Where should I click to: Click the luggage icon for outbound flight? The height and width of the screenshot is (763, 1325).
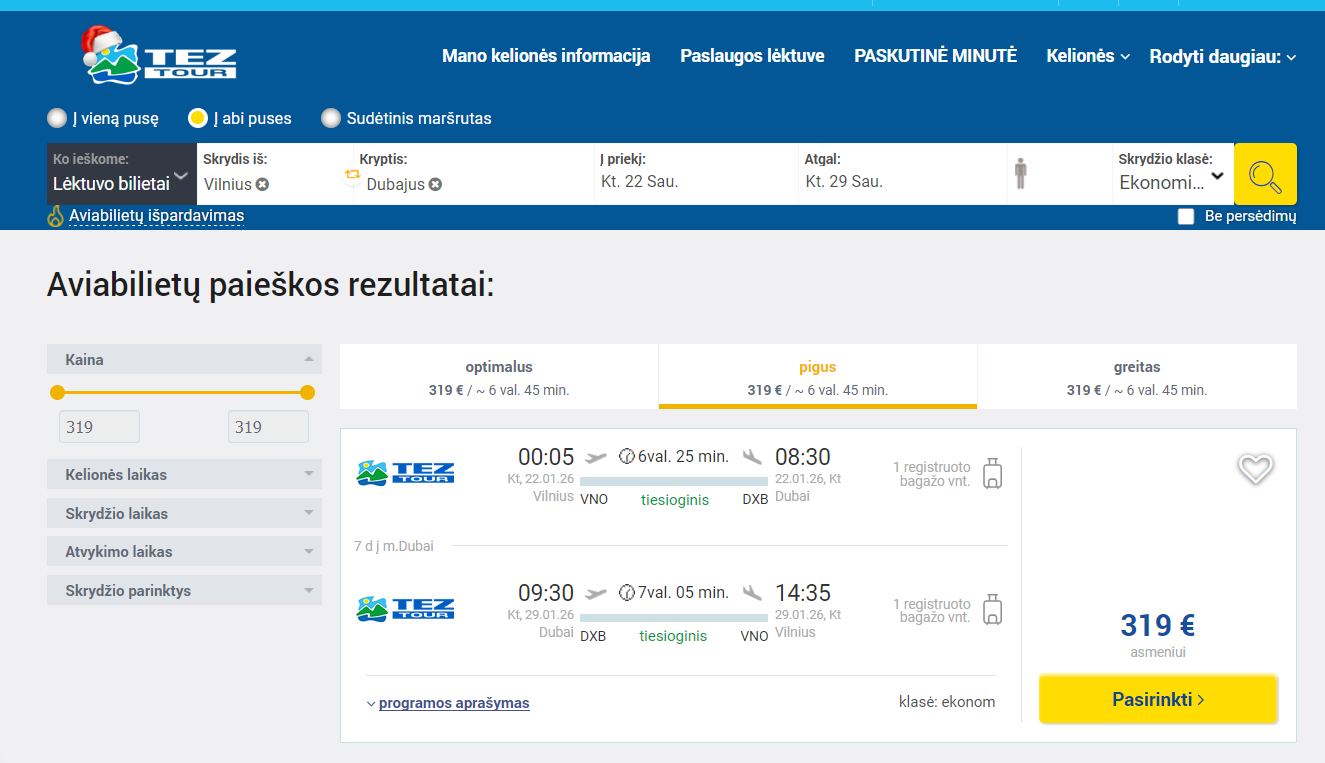pos(992,473)
